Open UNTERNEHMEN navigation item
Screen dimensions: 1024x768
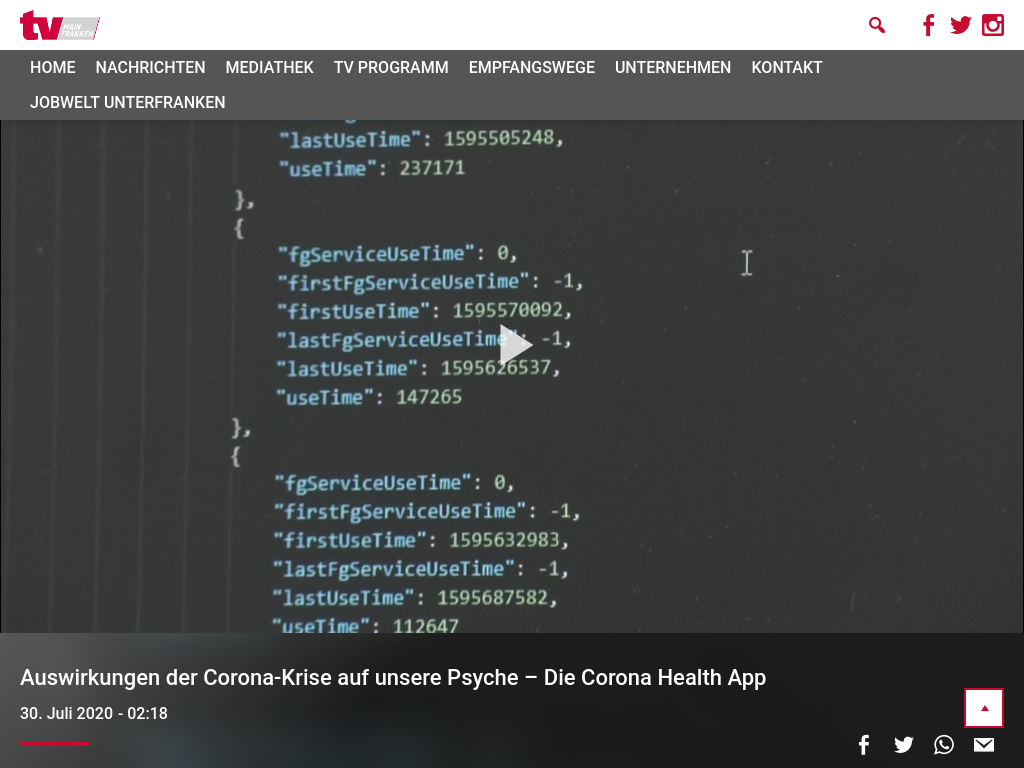pyautogui.click(x=673, y=67)
